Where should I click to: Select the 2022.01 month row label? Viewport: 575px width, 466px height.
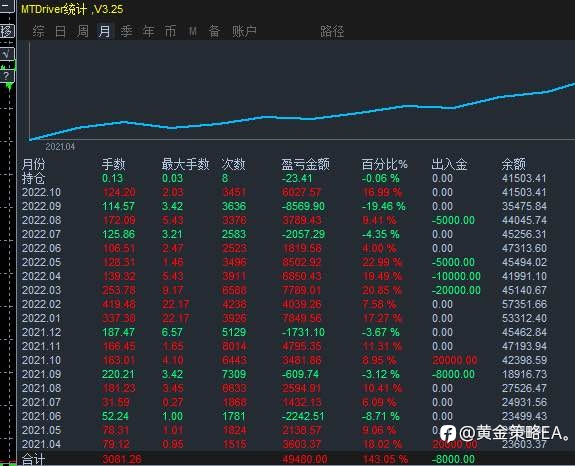click(41, 318)
